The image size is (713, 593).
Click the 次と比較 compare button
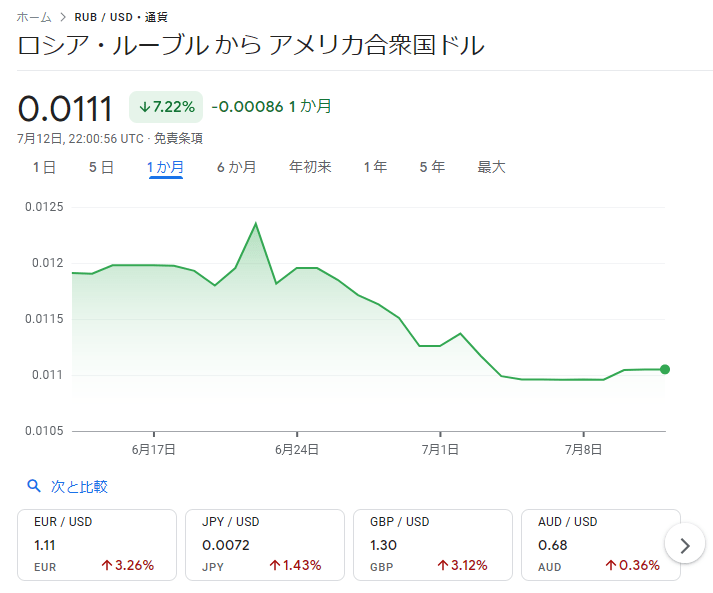tap(79, 487)
